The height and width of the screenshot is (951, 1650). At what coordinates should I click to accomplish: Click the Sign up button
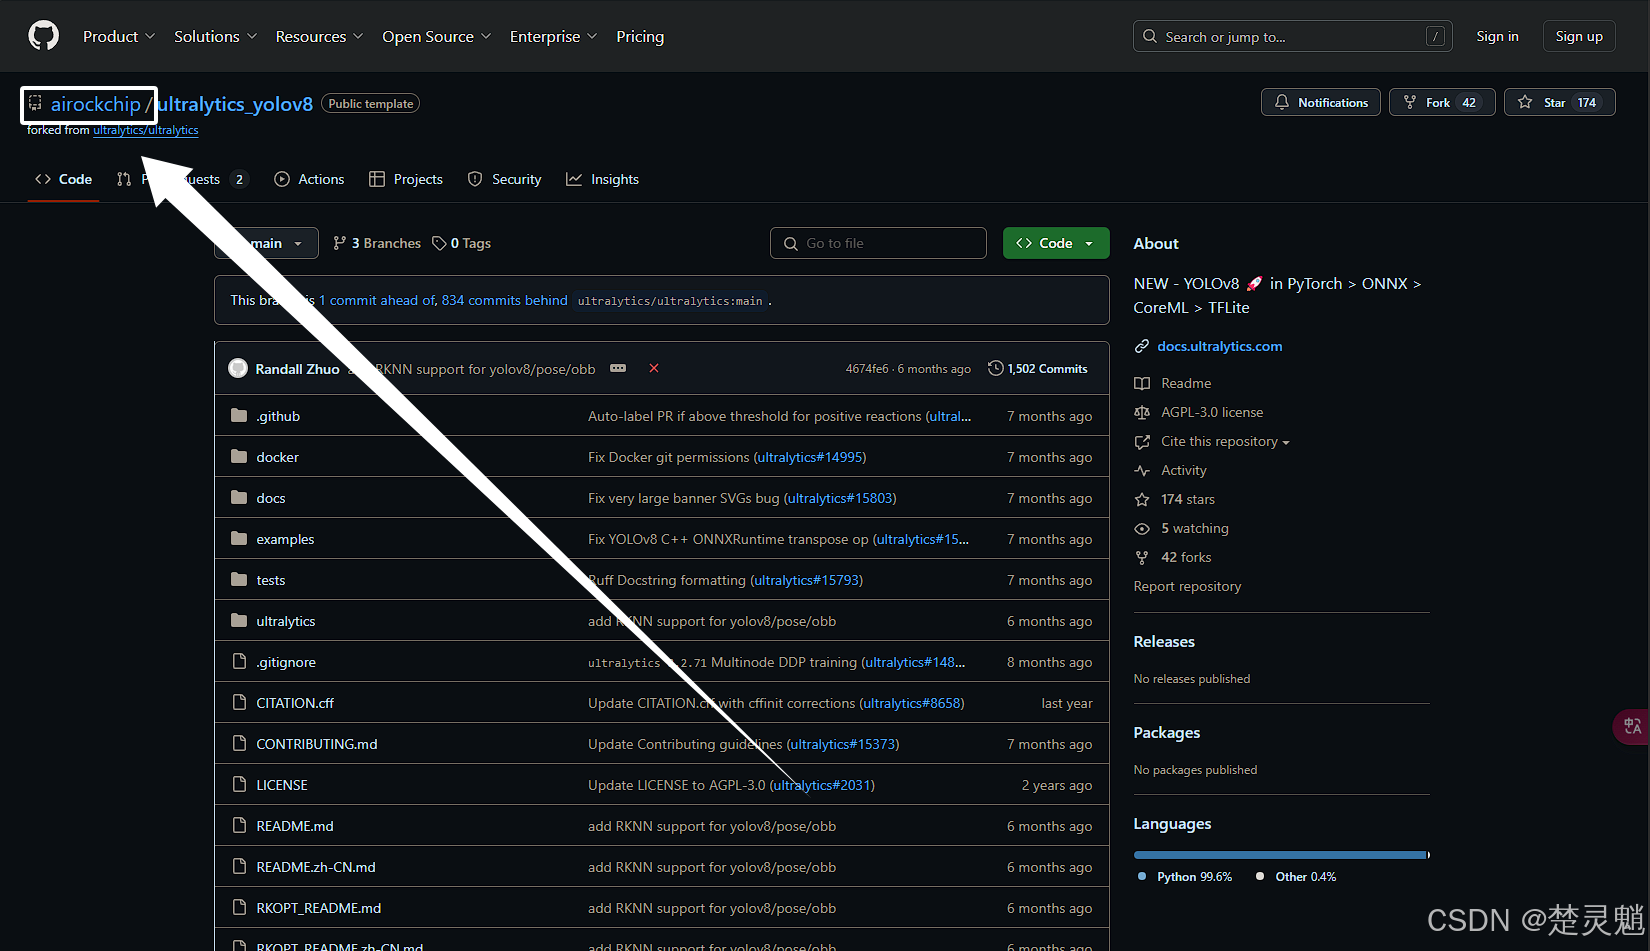point(1579,36)
